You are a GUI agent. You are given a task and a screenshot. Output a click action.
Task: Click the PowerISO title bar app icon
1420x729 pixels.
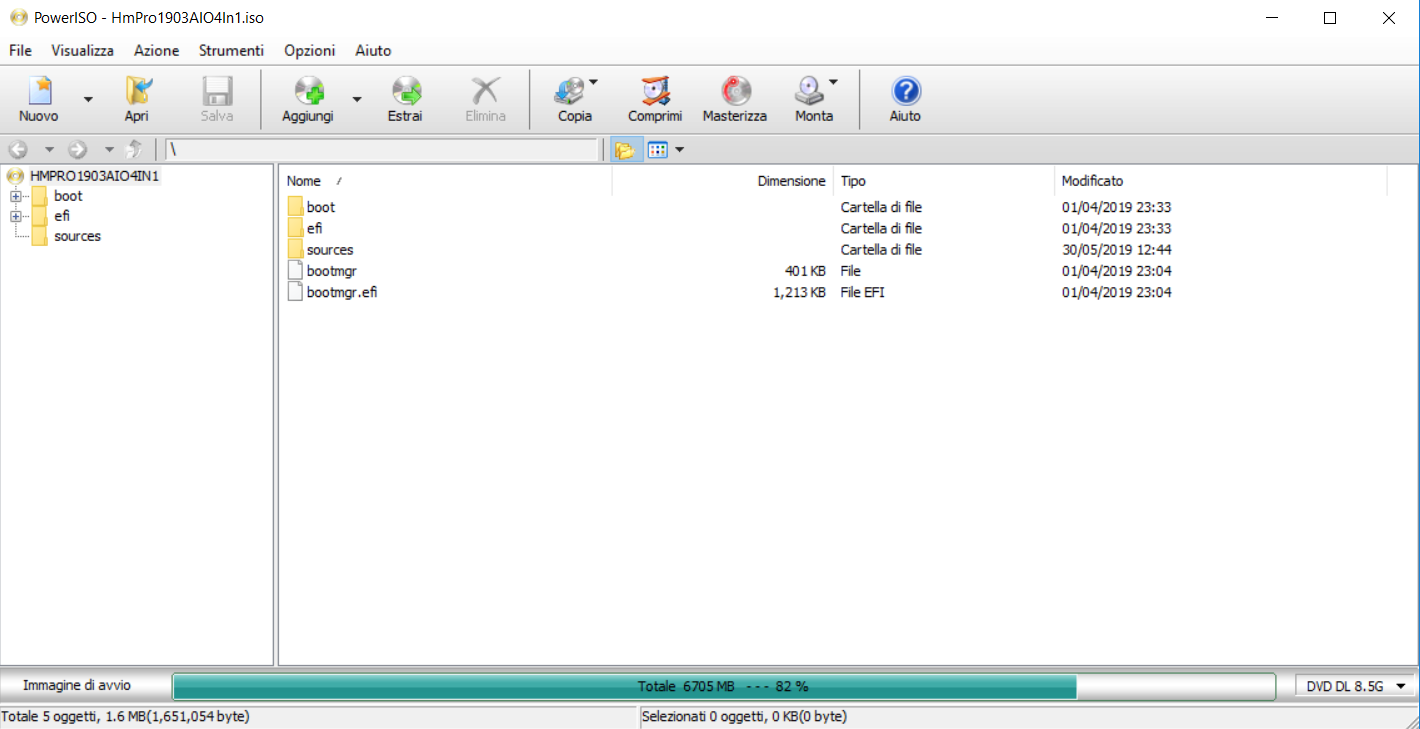(18, 18)
